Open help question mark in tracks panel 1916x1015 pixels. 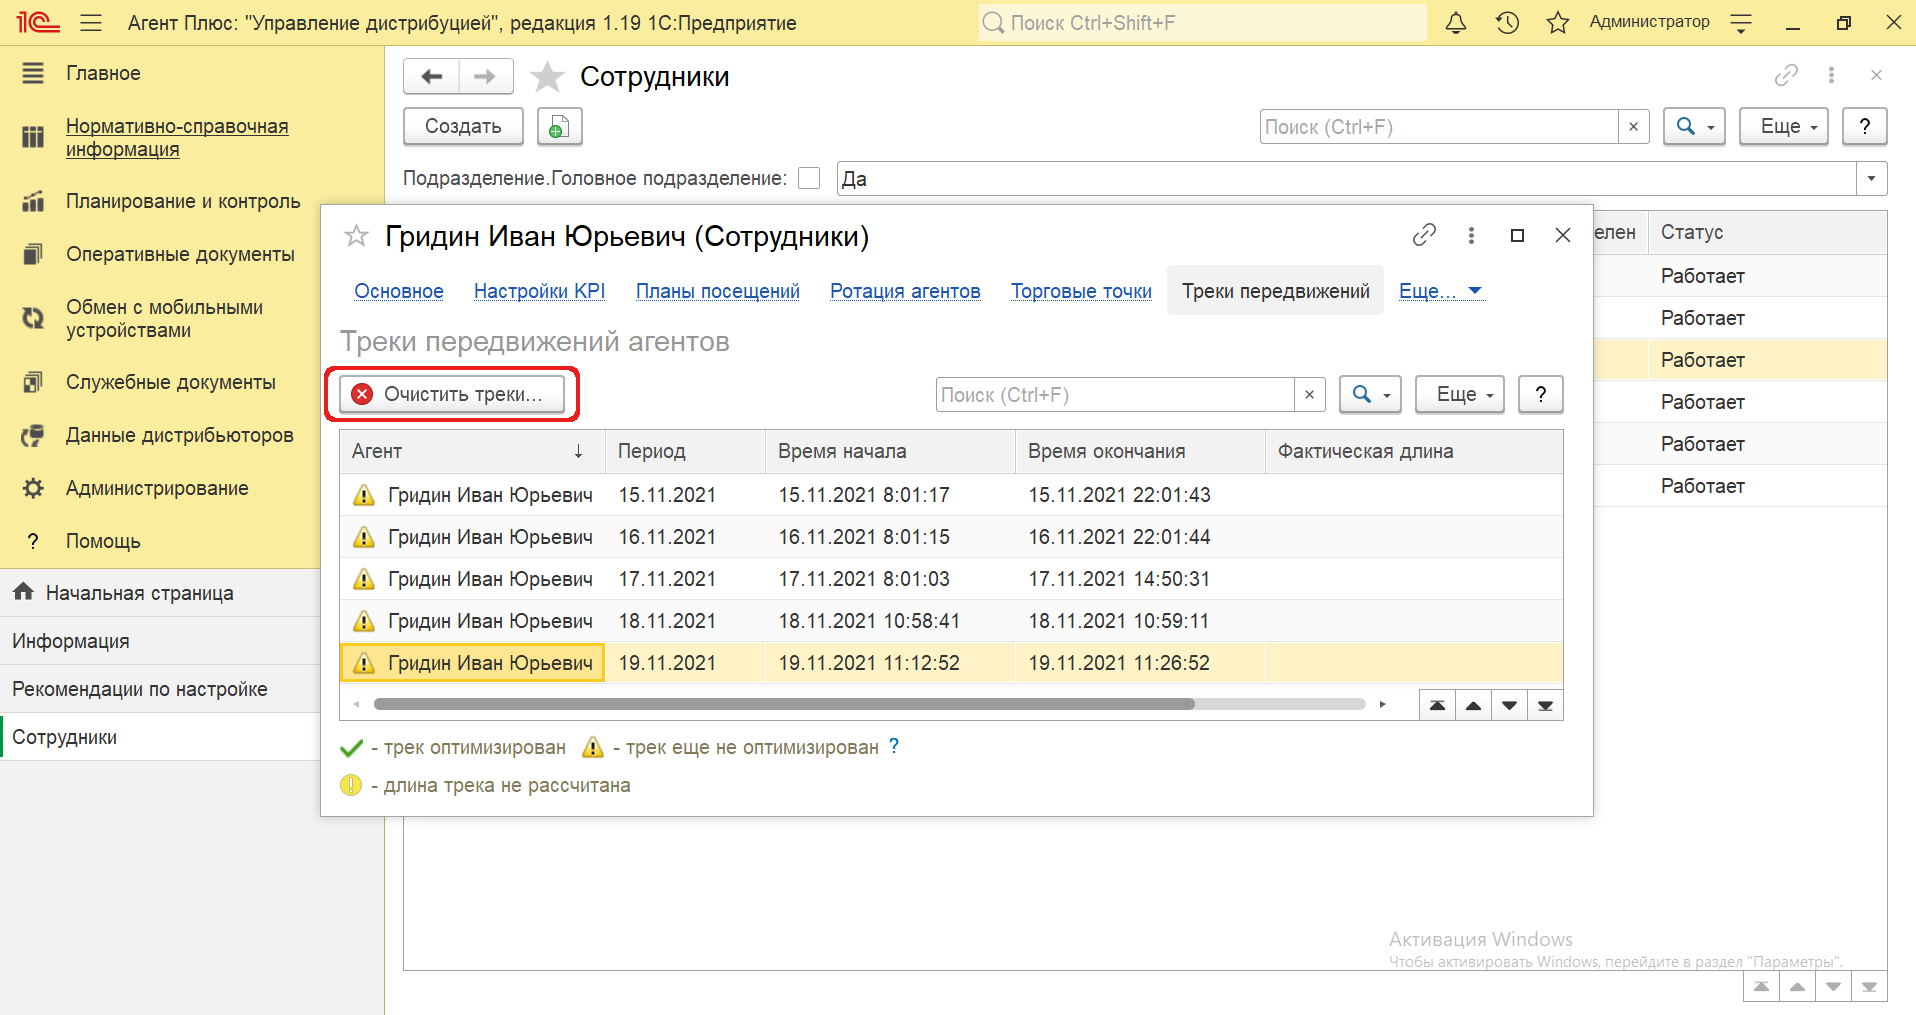(1540, 395)
